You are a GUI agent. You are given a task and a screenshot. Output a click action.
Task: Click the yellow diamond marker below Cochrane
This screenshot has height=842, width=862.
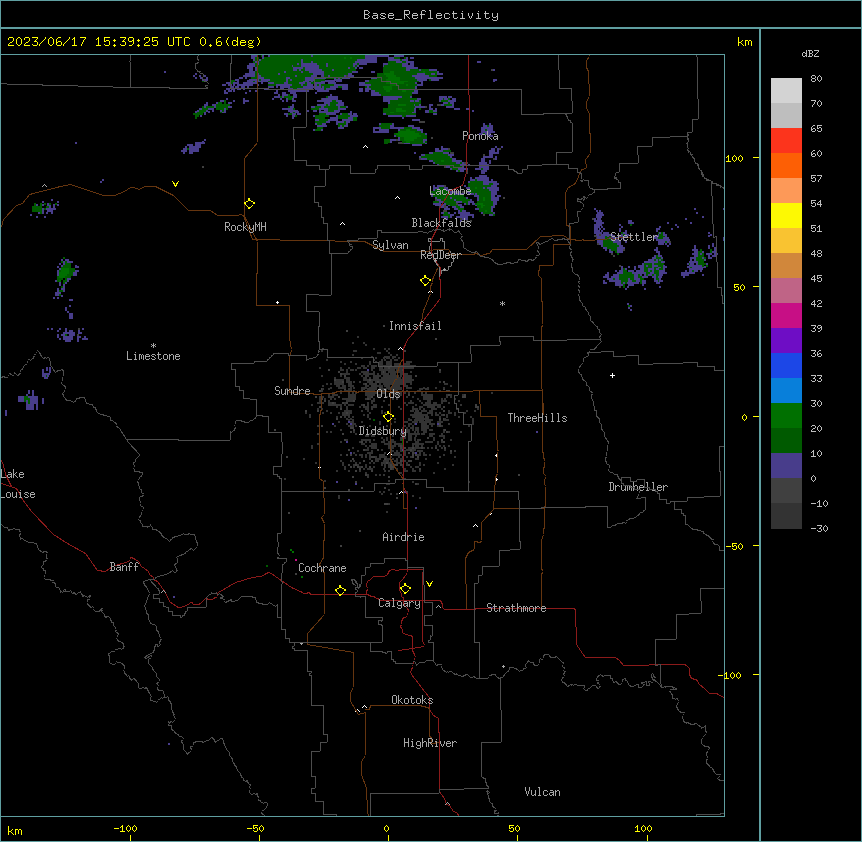click(340, 590)
